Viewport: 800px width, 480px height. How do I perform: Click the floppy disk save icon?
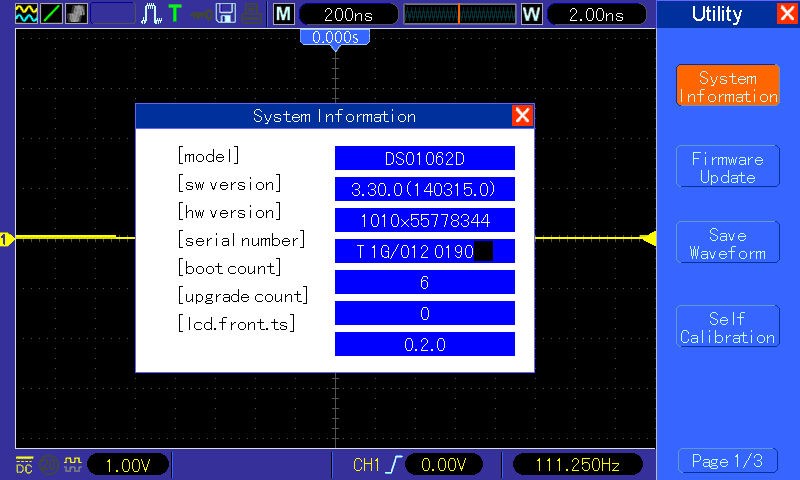pos(226,13)
